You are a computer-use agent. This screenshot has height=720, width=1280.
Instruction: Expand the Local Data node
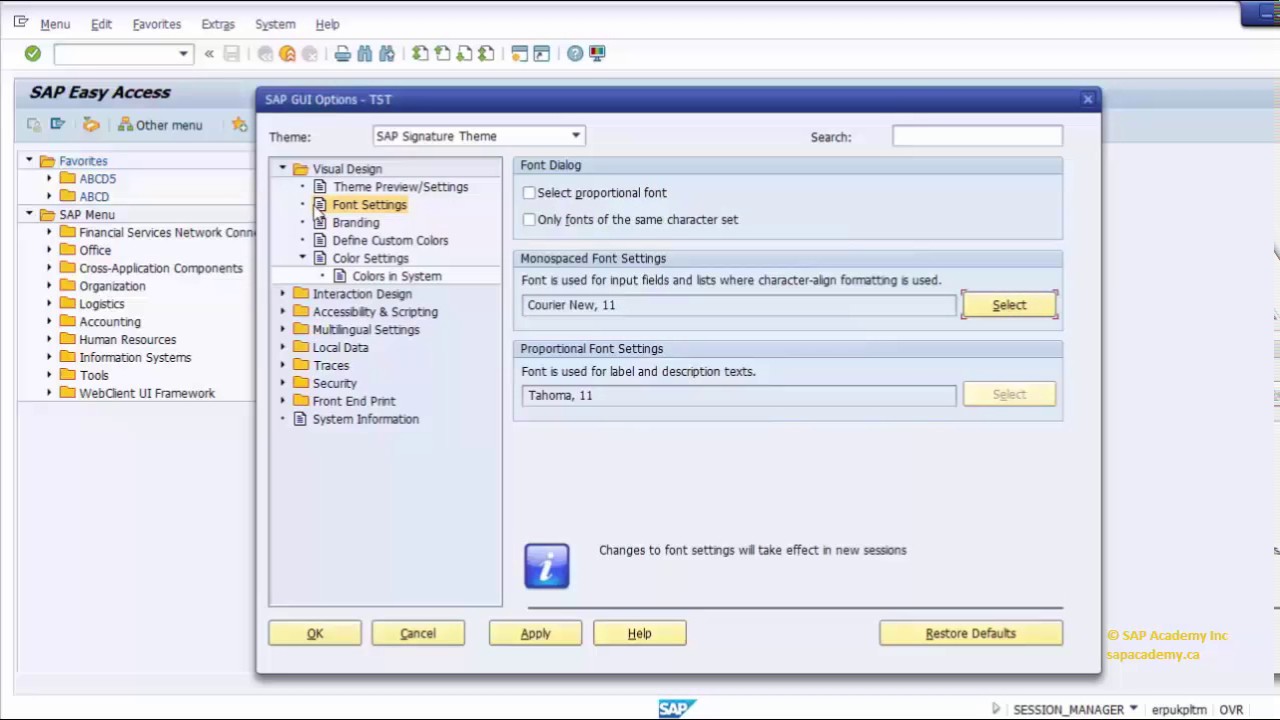click(283, 348)
